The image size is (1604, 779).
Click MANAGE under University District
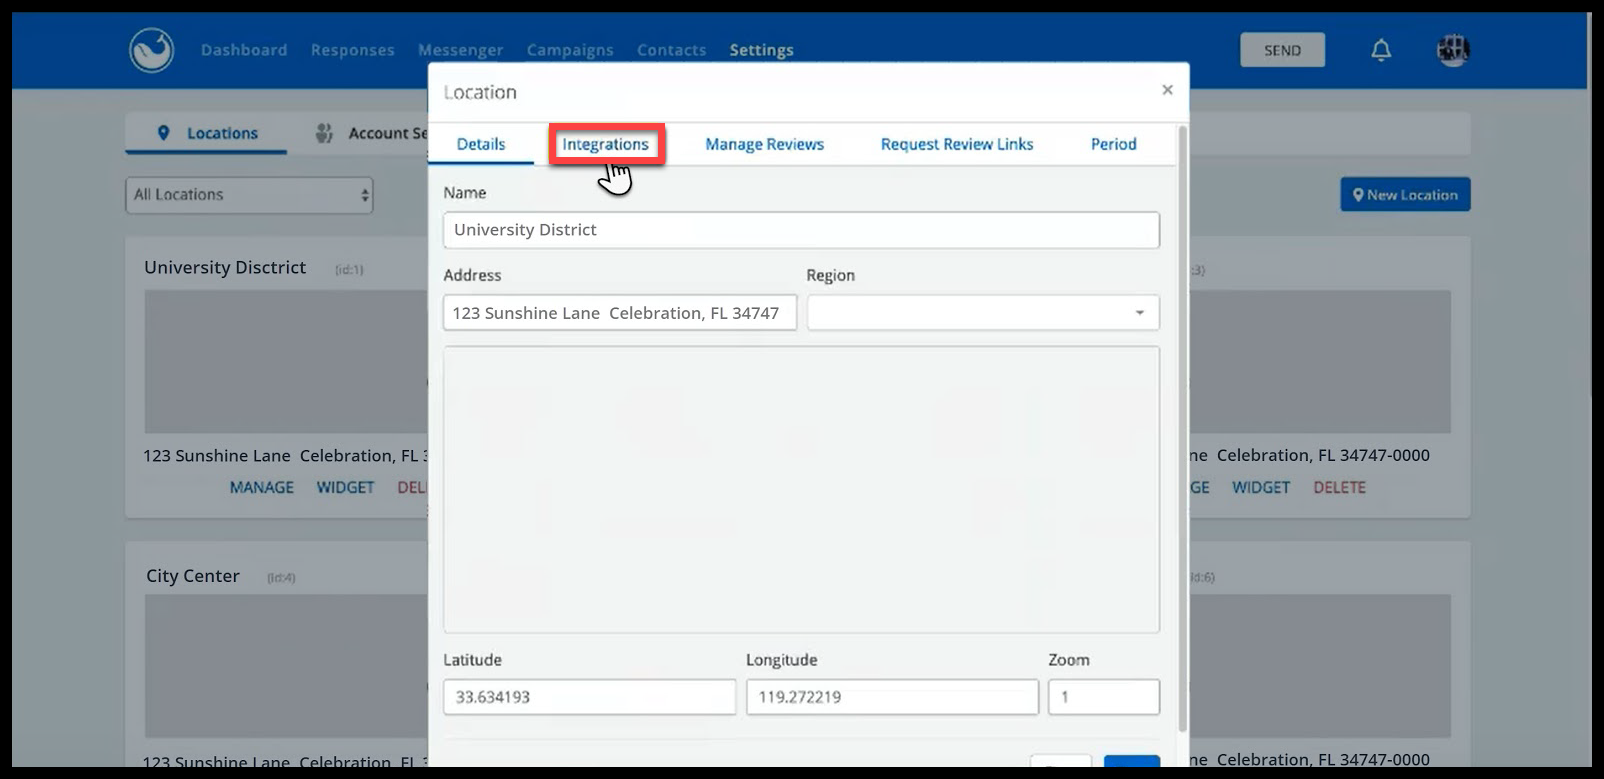pos(262,487)
